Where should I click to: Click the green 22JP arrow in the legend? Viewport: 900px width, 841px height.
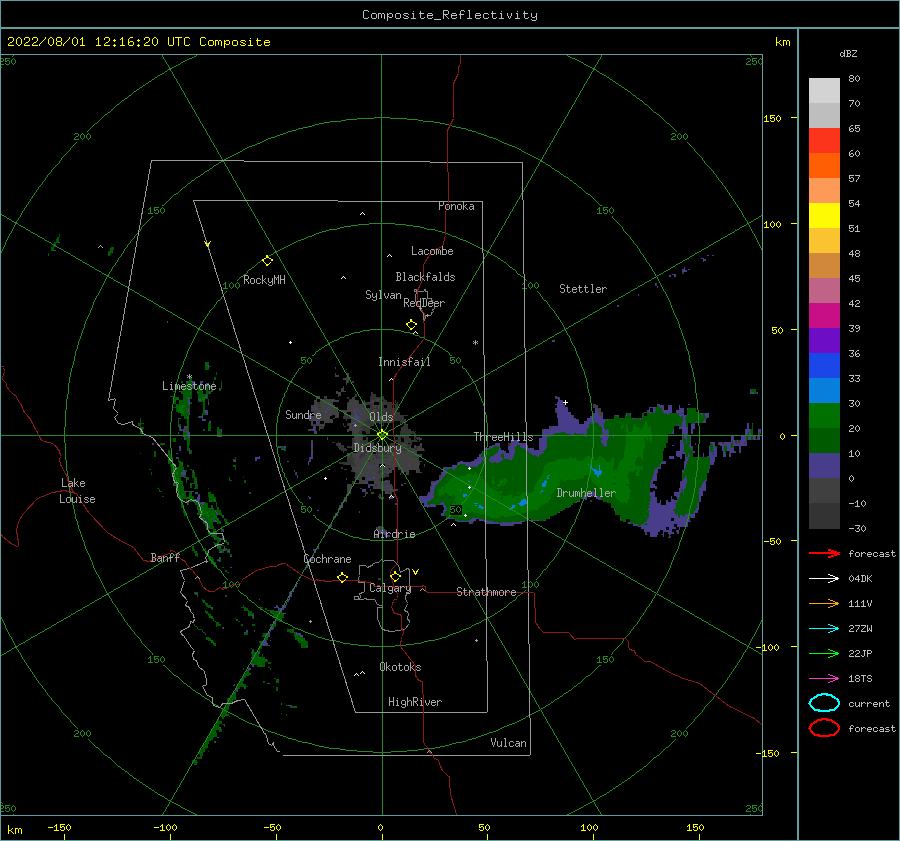coord(824,653)
